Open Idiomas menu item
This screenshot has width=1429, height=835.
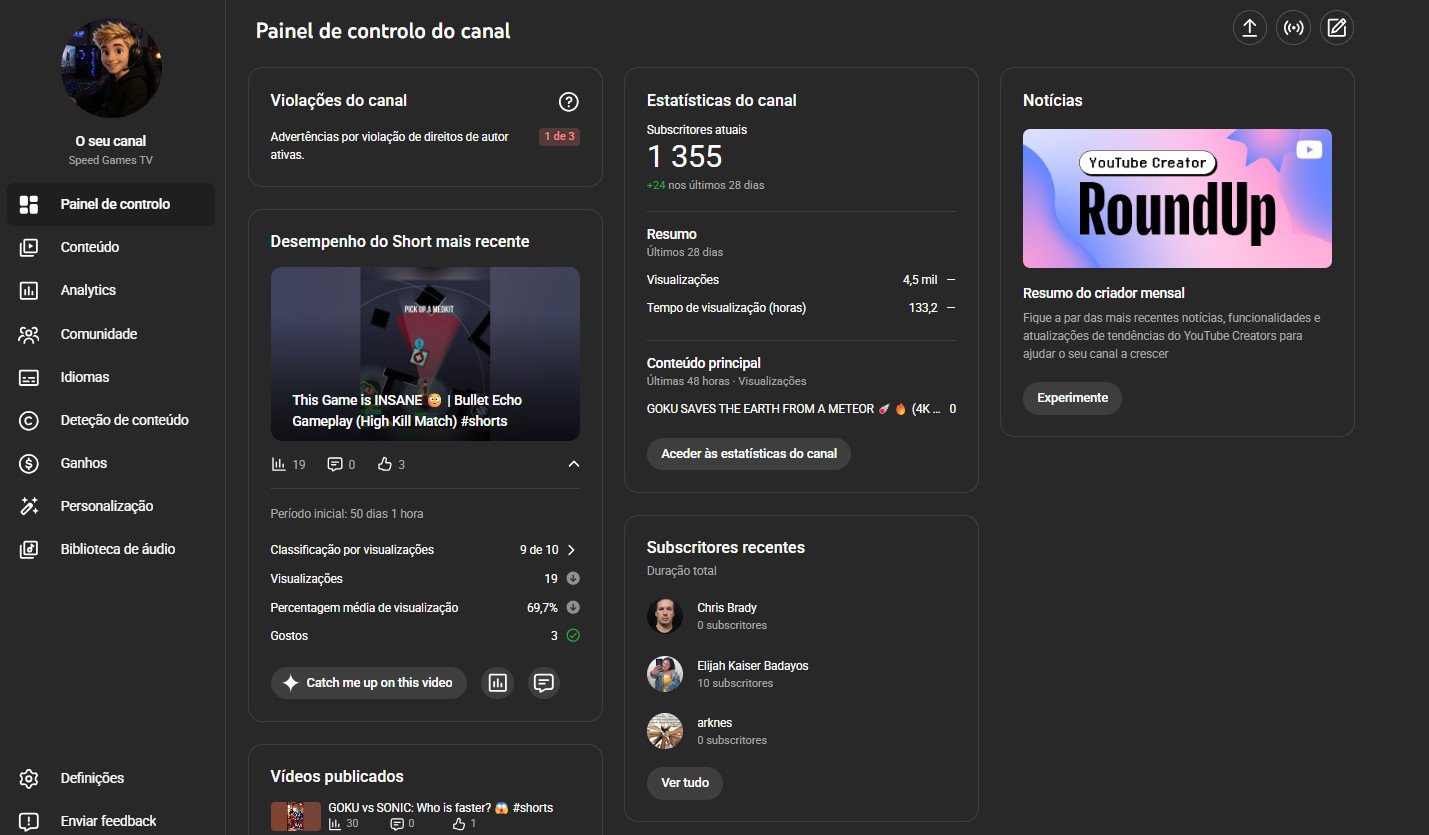tap(111, 377)
